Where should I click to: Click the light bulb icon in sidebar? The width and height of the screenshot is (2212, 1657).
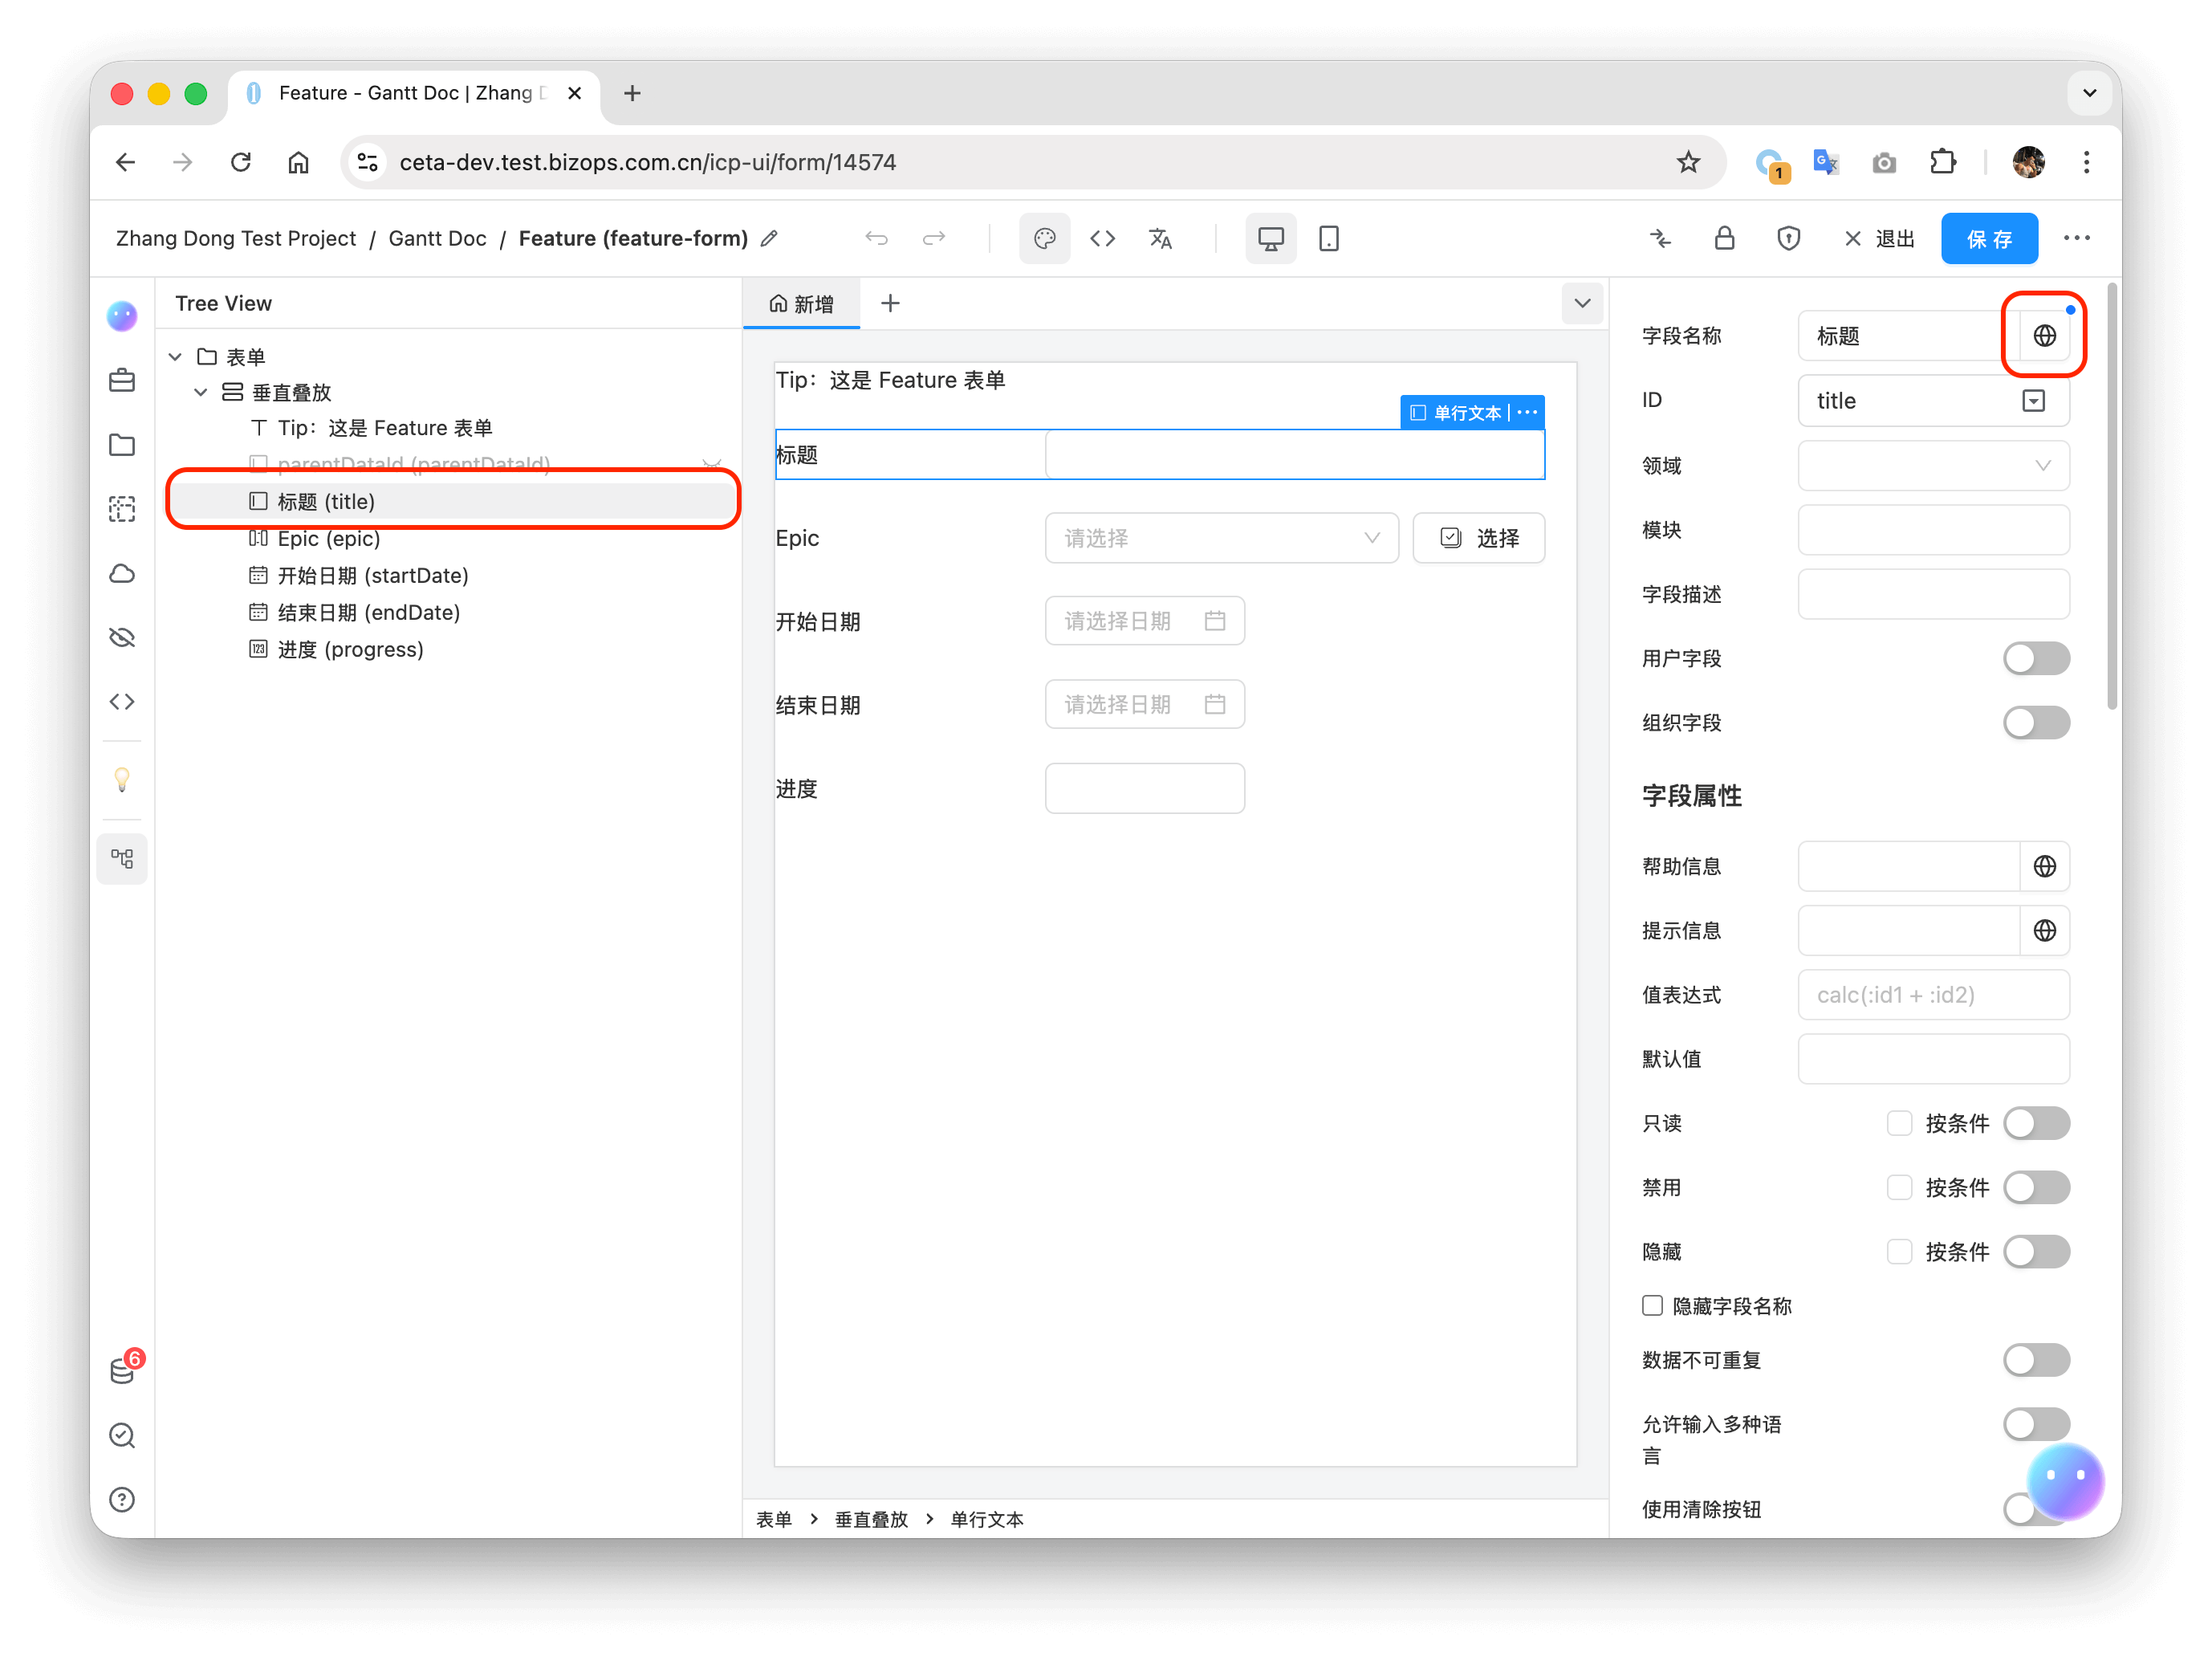coord(122,779)
